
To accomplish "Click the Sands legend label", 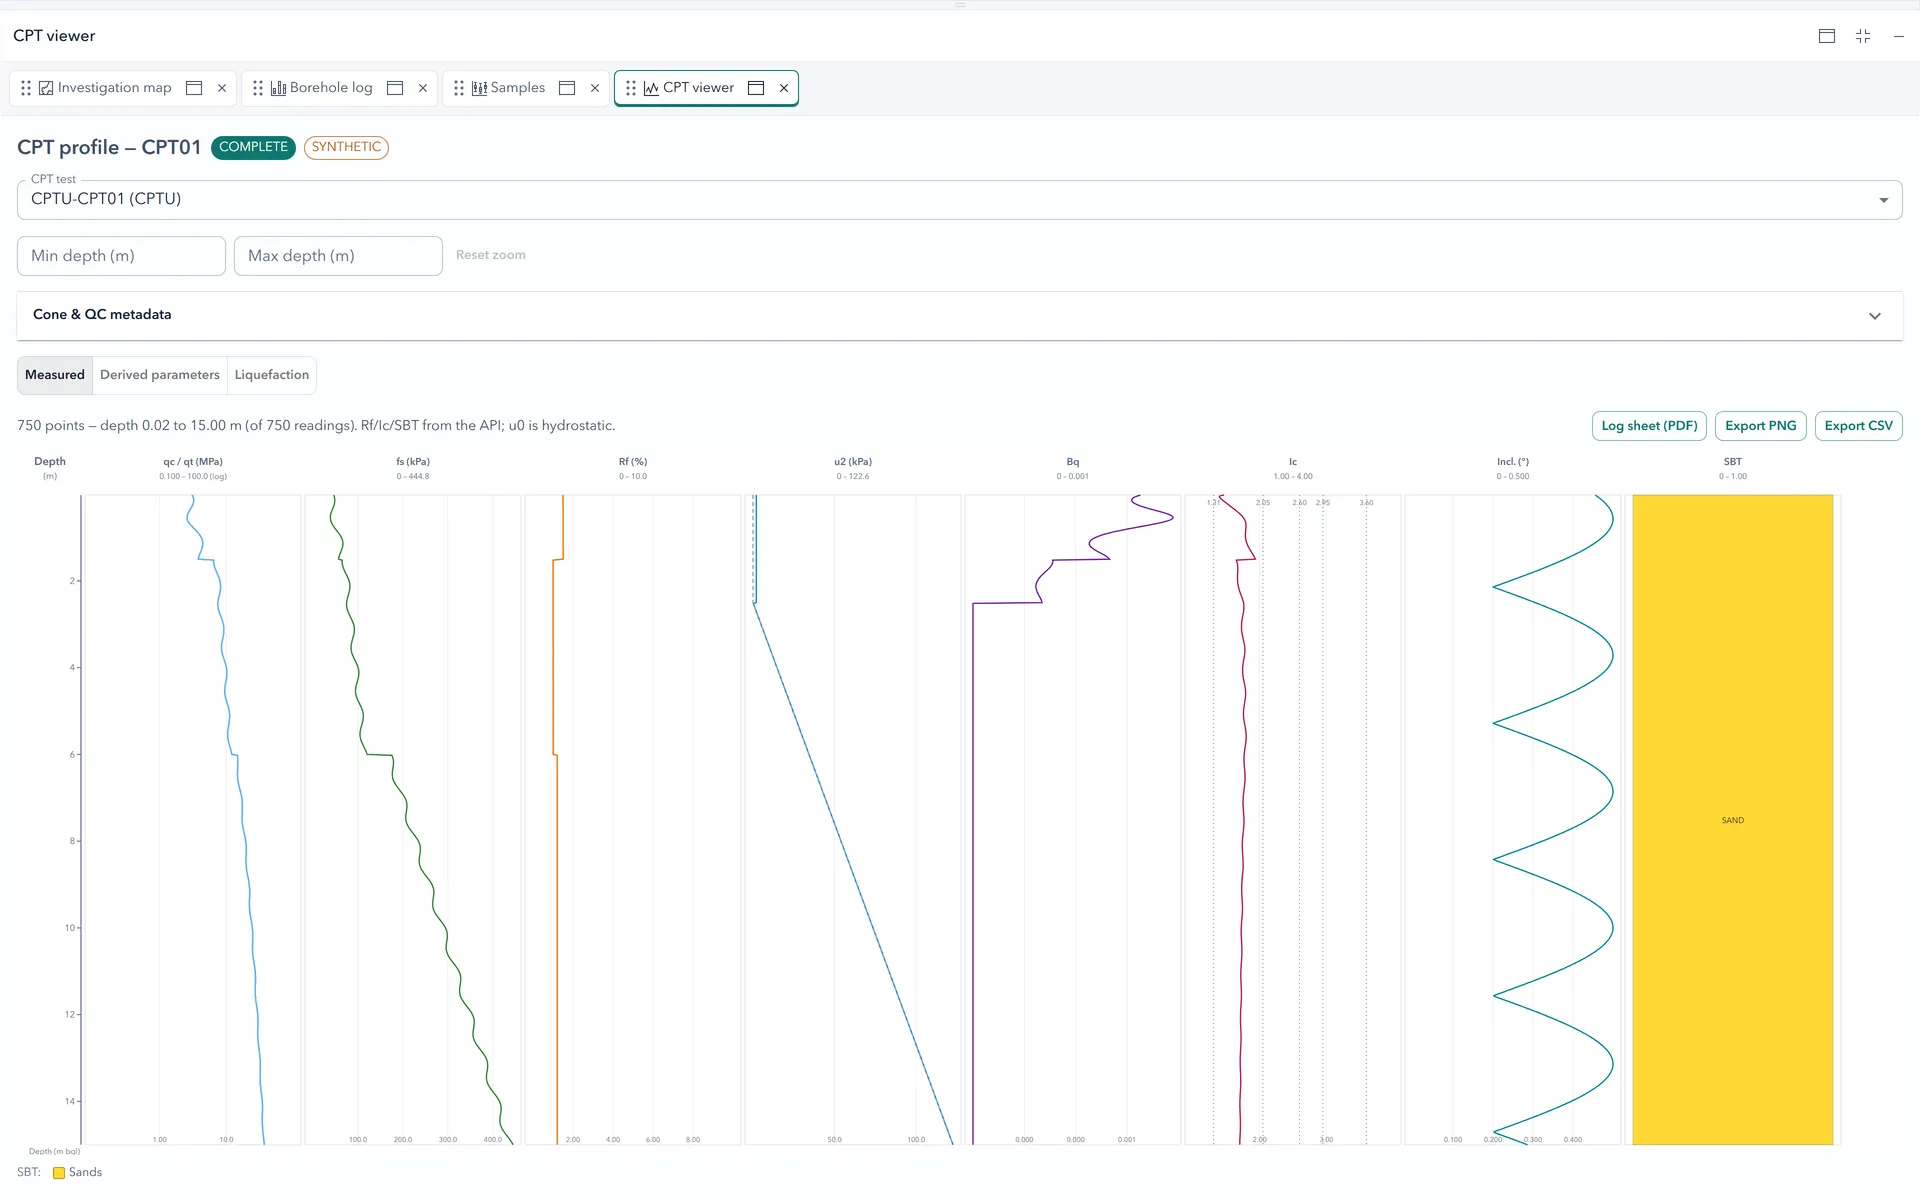I will (x=85, y=1173).
